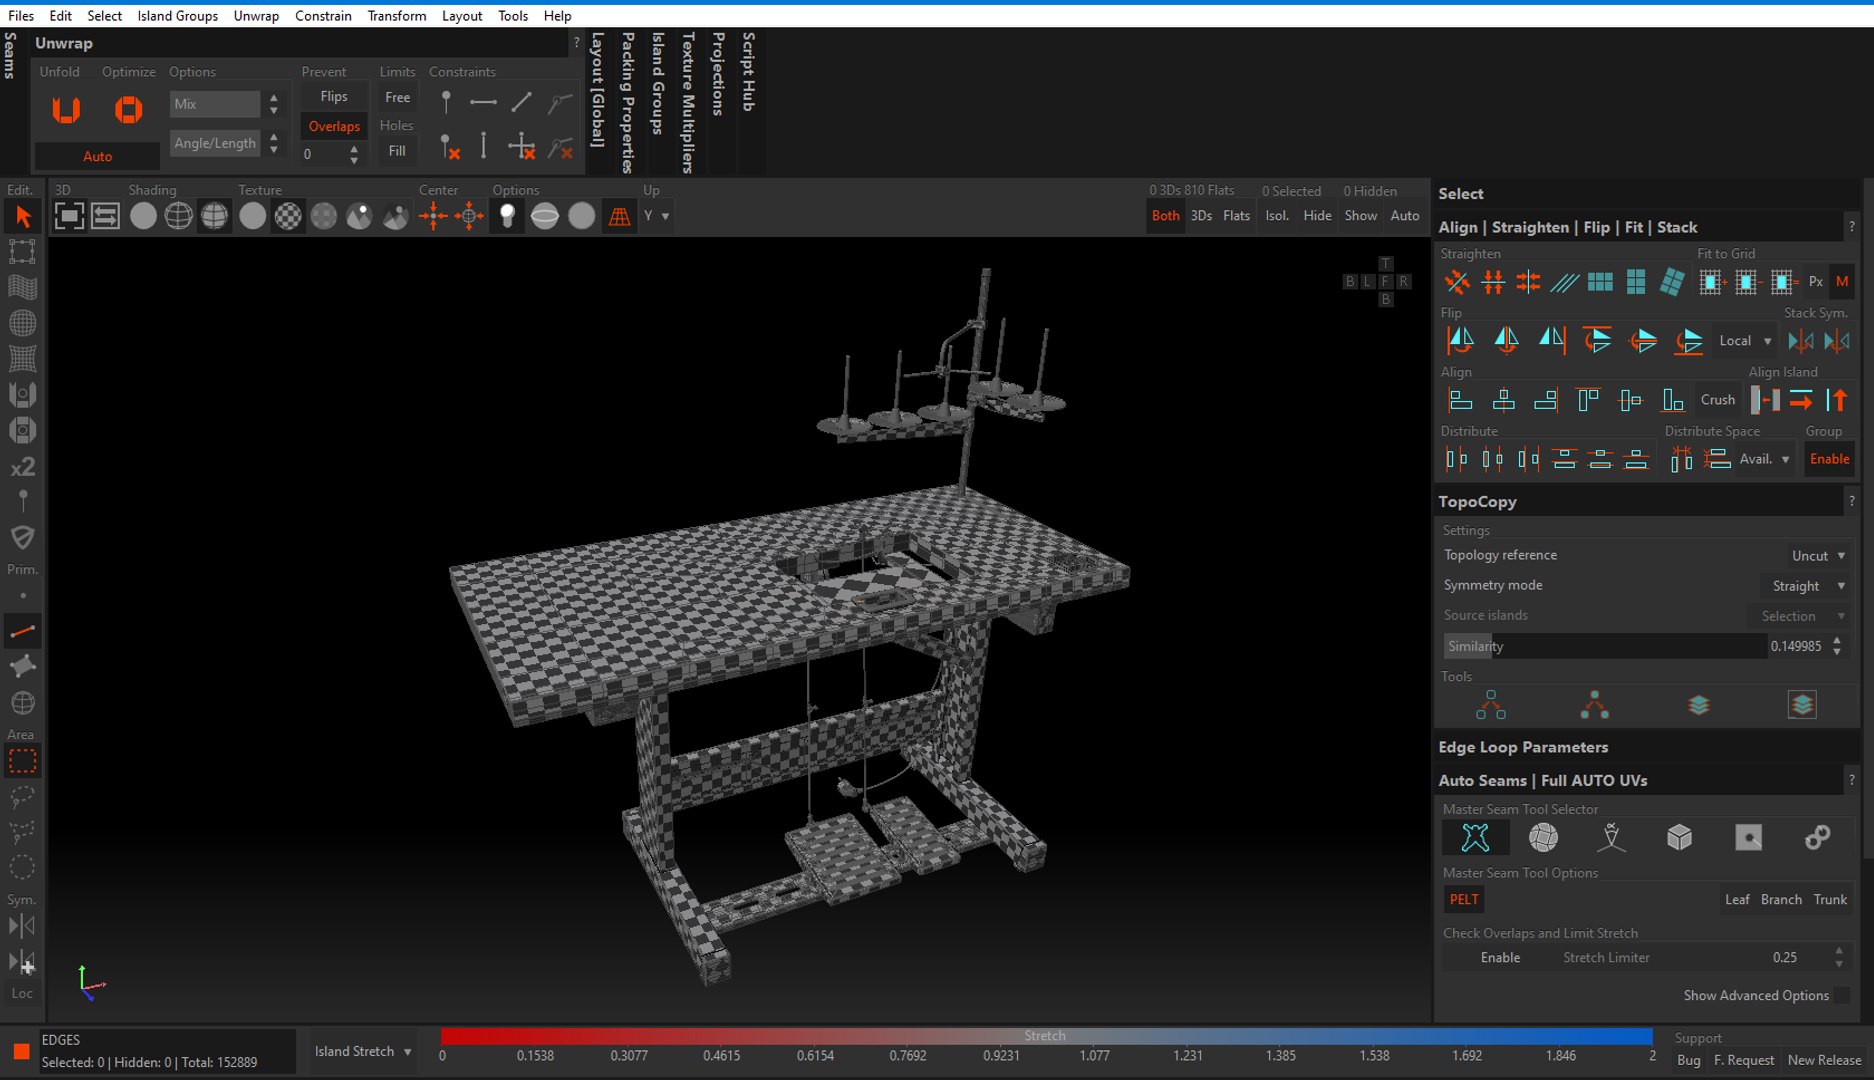The image size is (1874, 1080).
Task: Toggle the PELT option
Action: click(1463, 899)
